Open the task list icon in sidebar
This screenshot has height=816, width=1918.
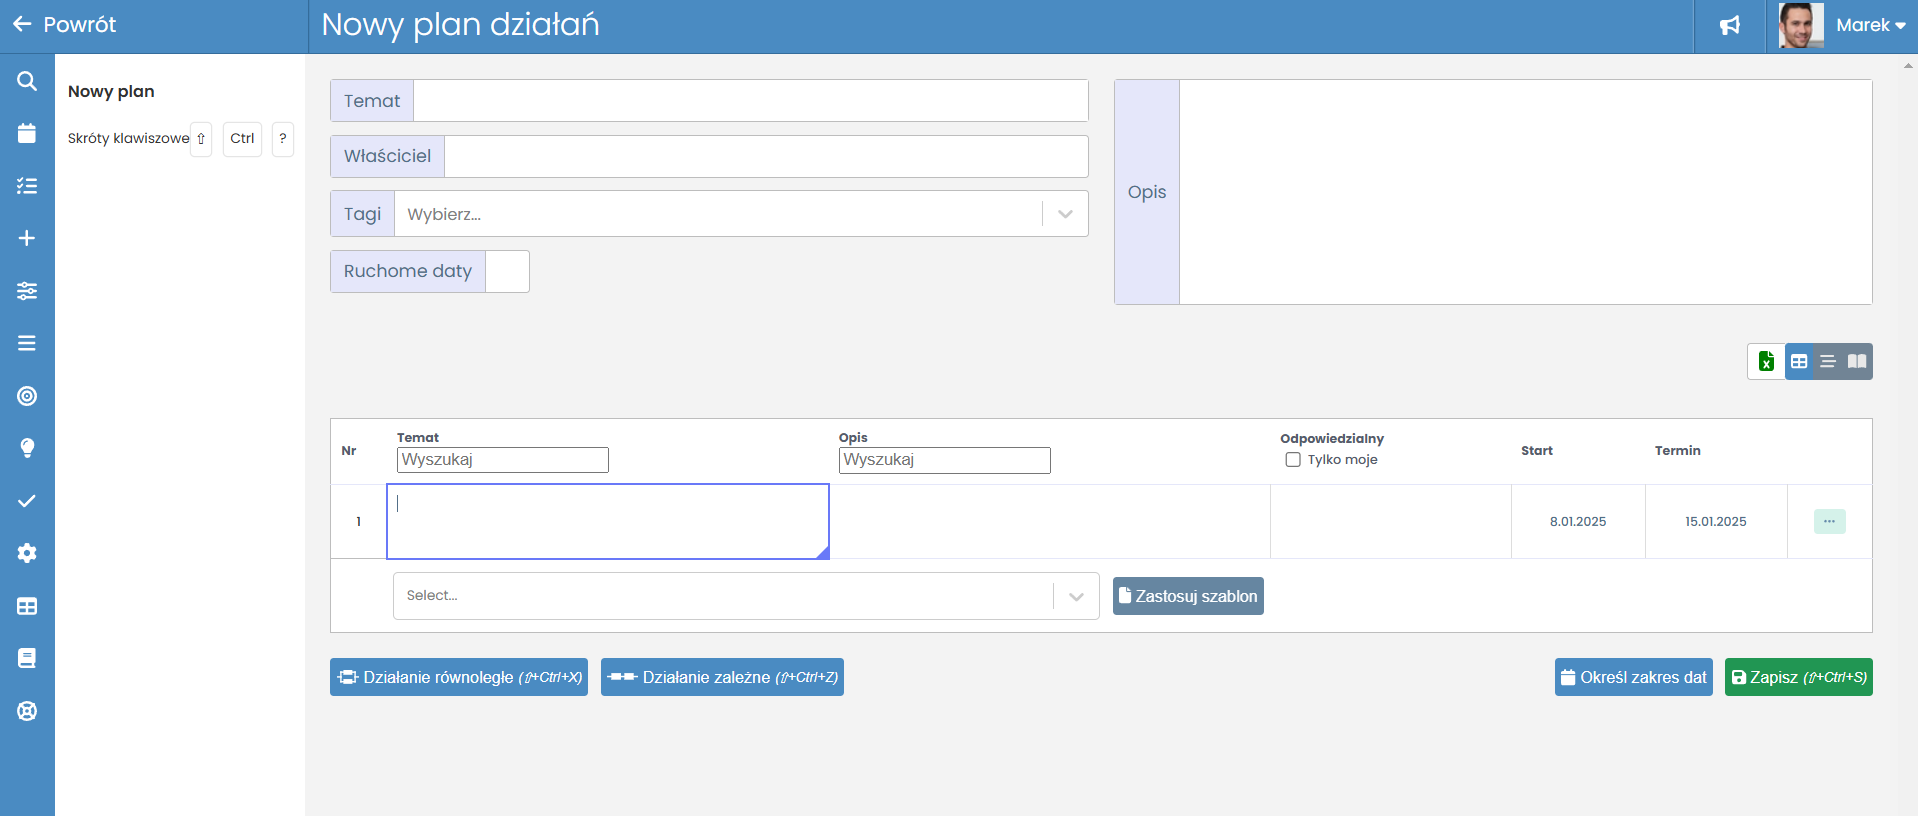coord(27,186)
